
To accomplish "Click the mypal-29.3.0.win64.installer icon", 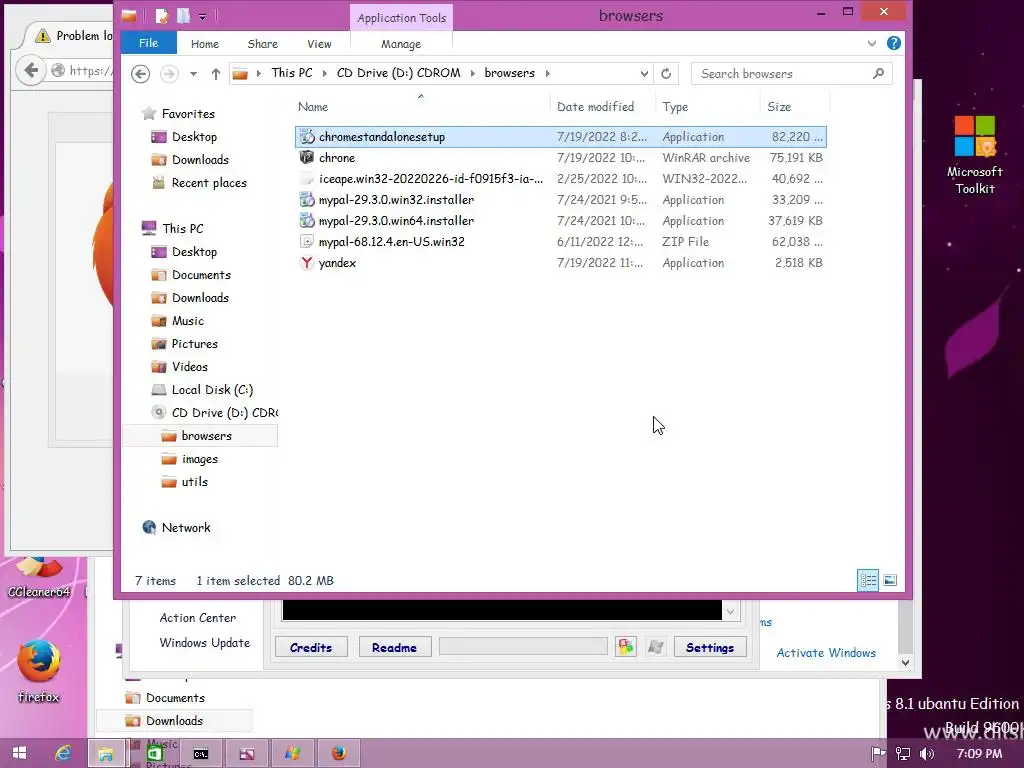I will [307, 221].
